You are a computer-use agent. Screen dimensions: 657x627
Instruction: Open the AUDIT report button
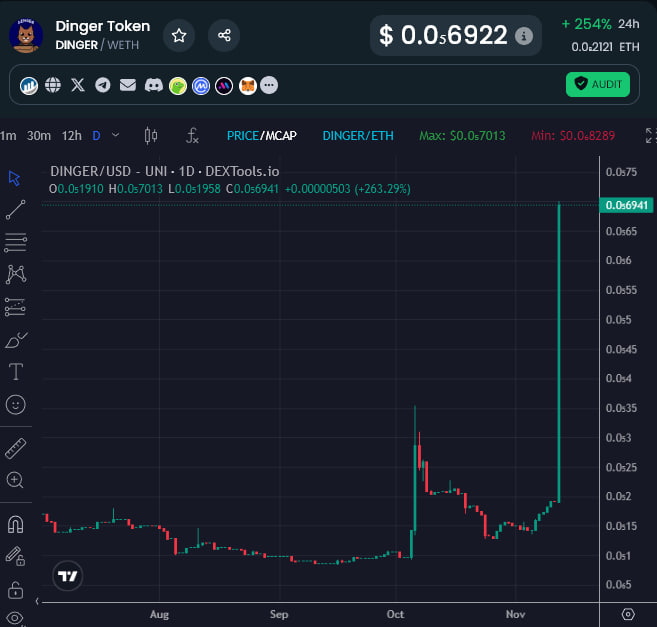click(x=598, y=85)
